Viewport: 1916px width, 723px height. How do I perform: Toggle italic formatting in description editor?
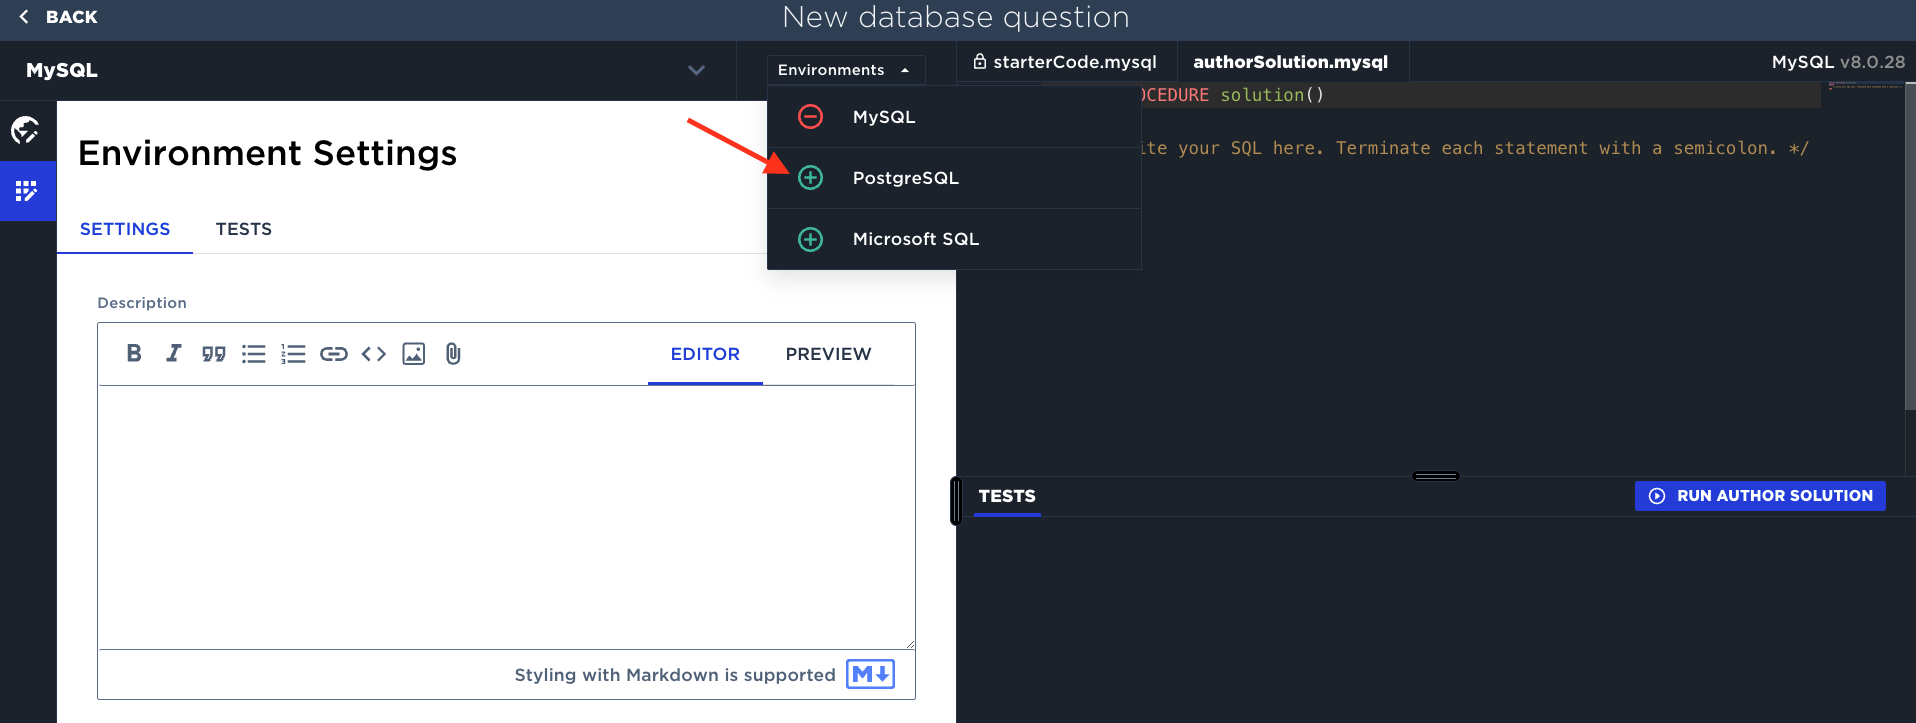pos(174,353)
